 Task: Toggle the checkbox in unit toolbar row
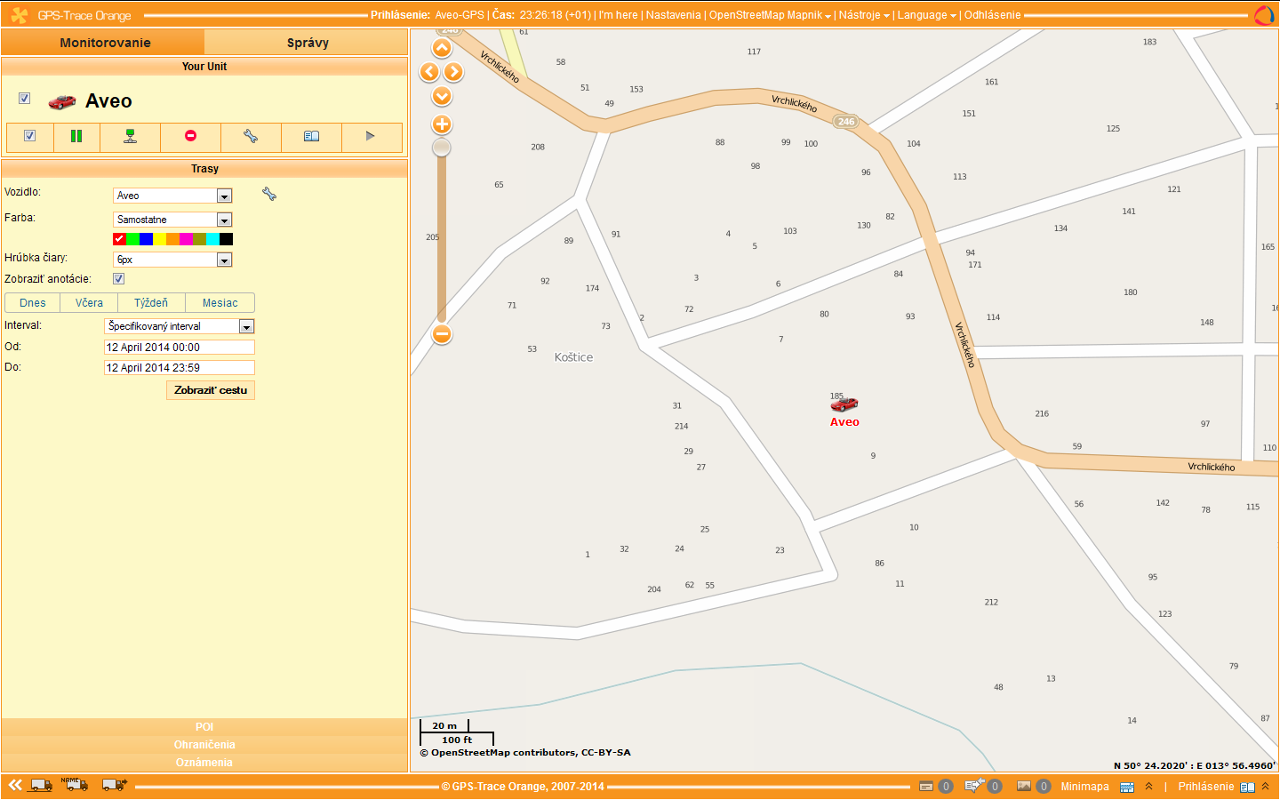point(30,136)
